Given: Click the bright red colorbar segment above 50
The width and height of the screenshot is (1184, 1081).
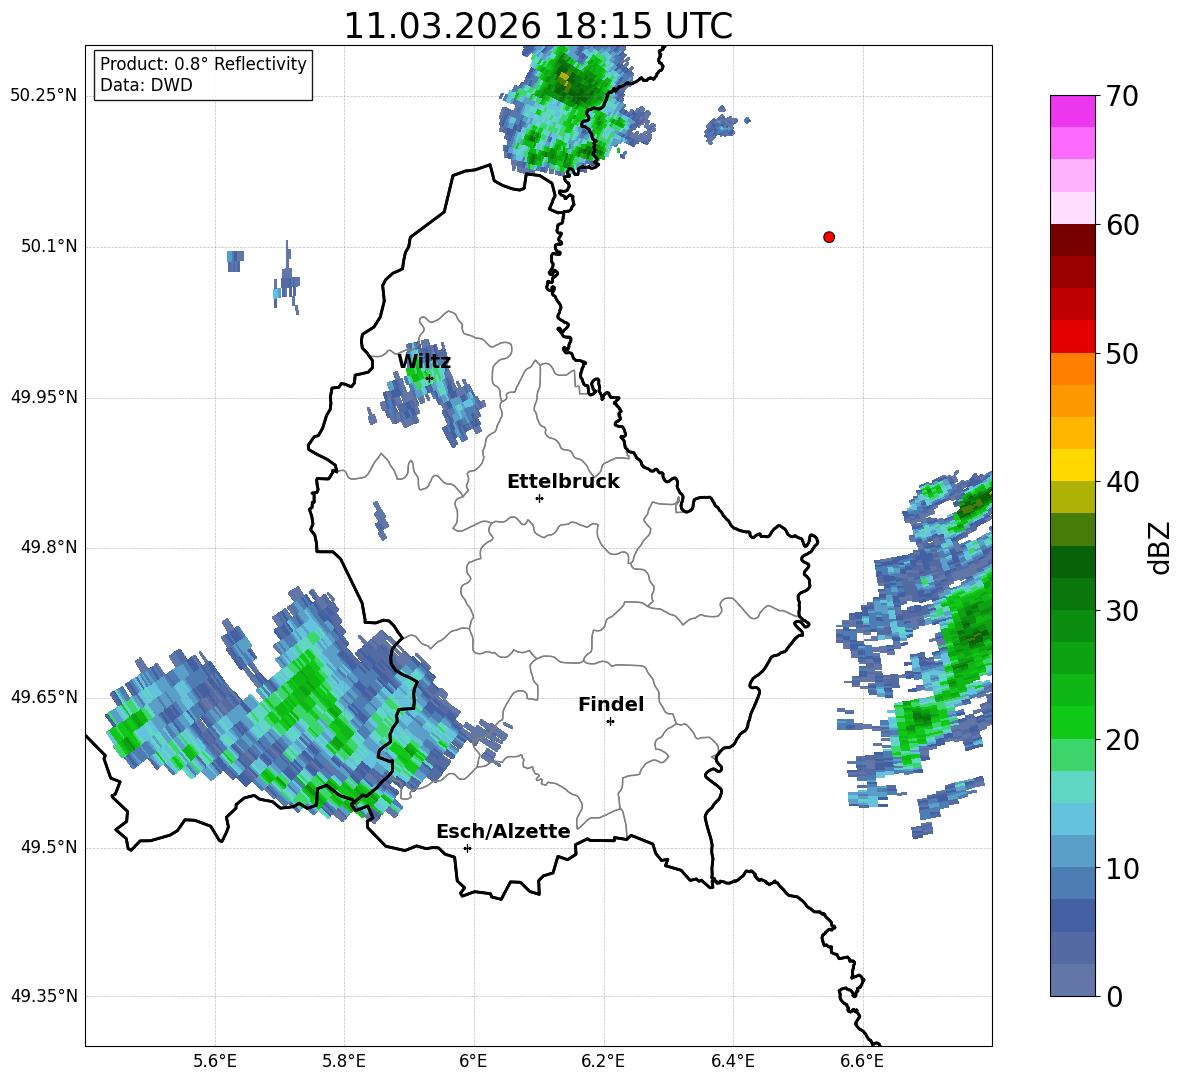Looking at the screenshot, I should (1072, 337).
